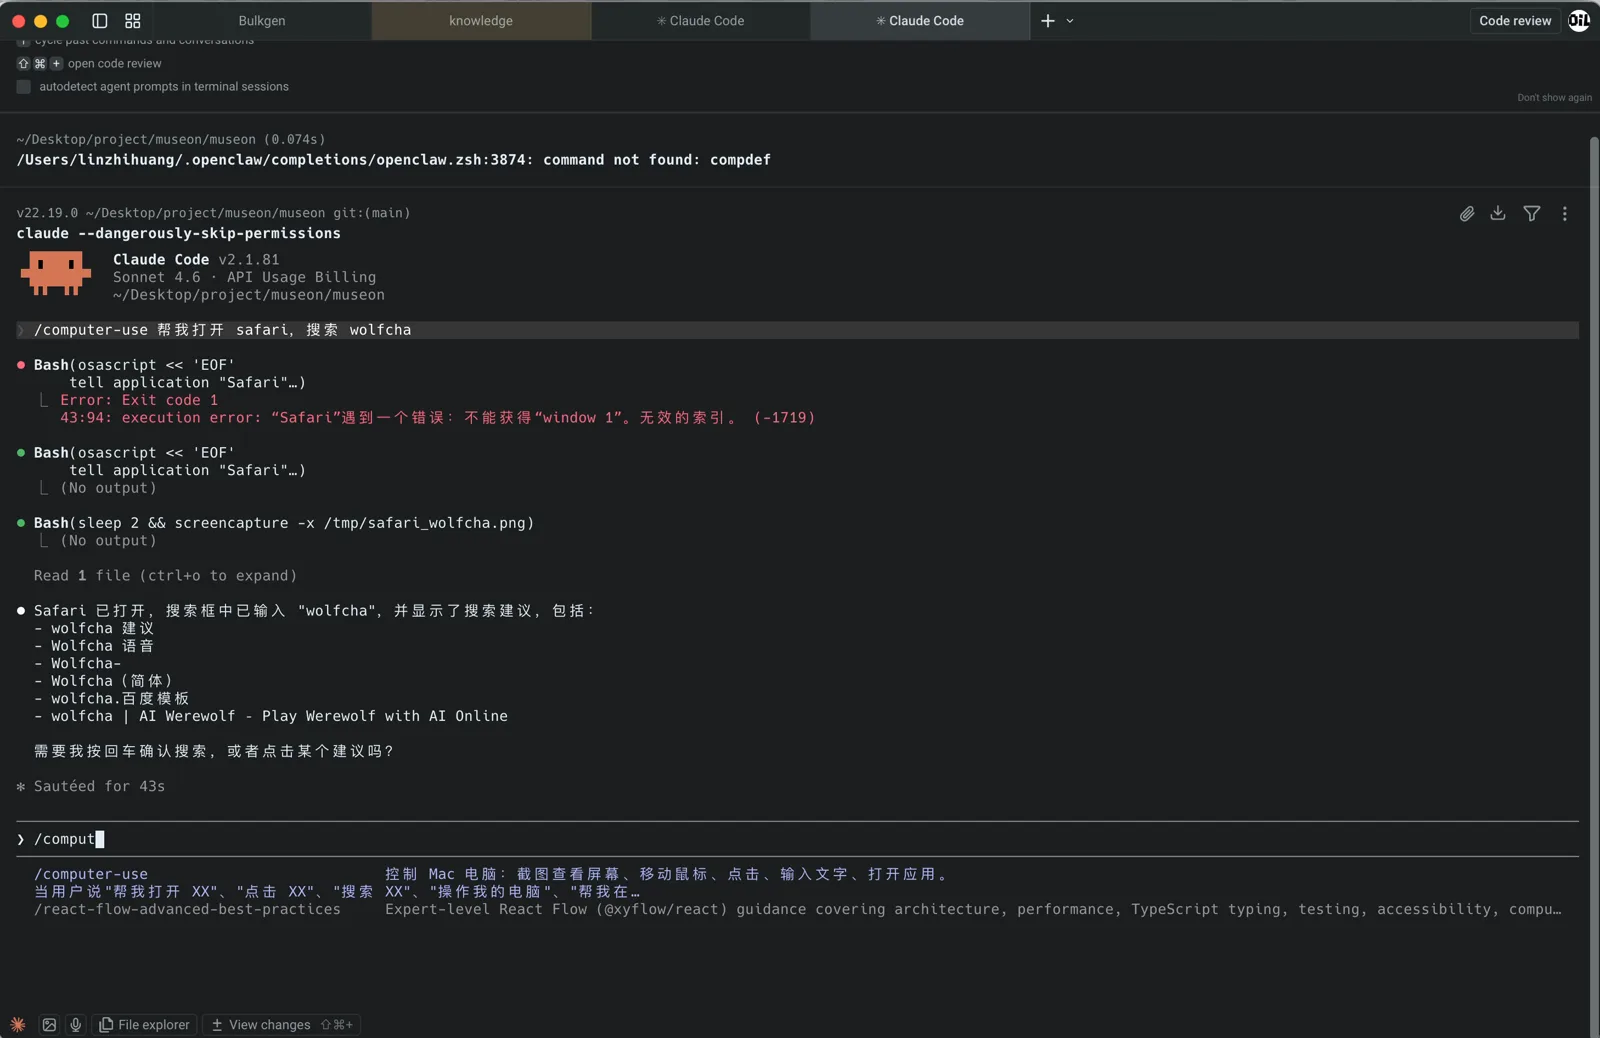Click the microphone voice input icon

pos(75,1024)
